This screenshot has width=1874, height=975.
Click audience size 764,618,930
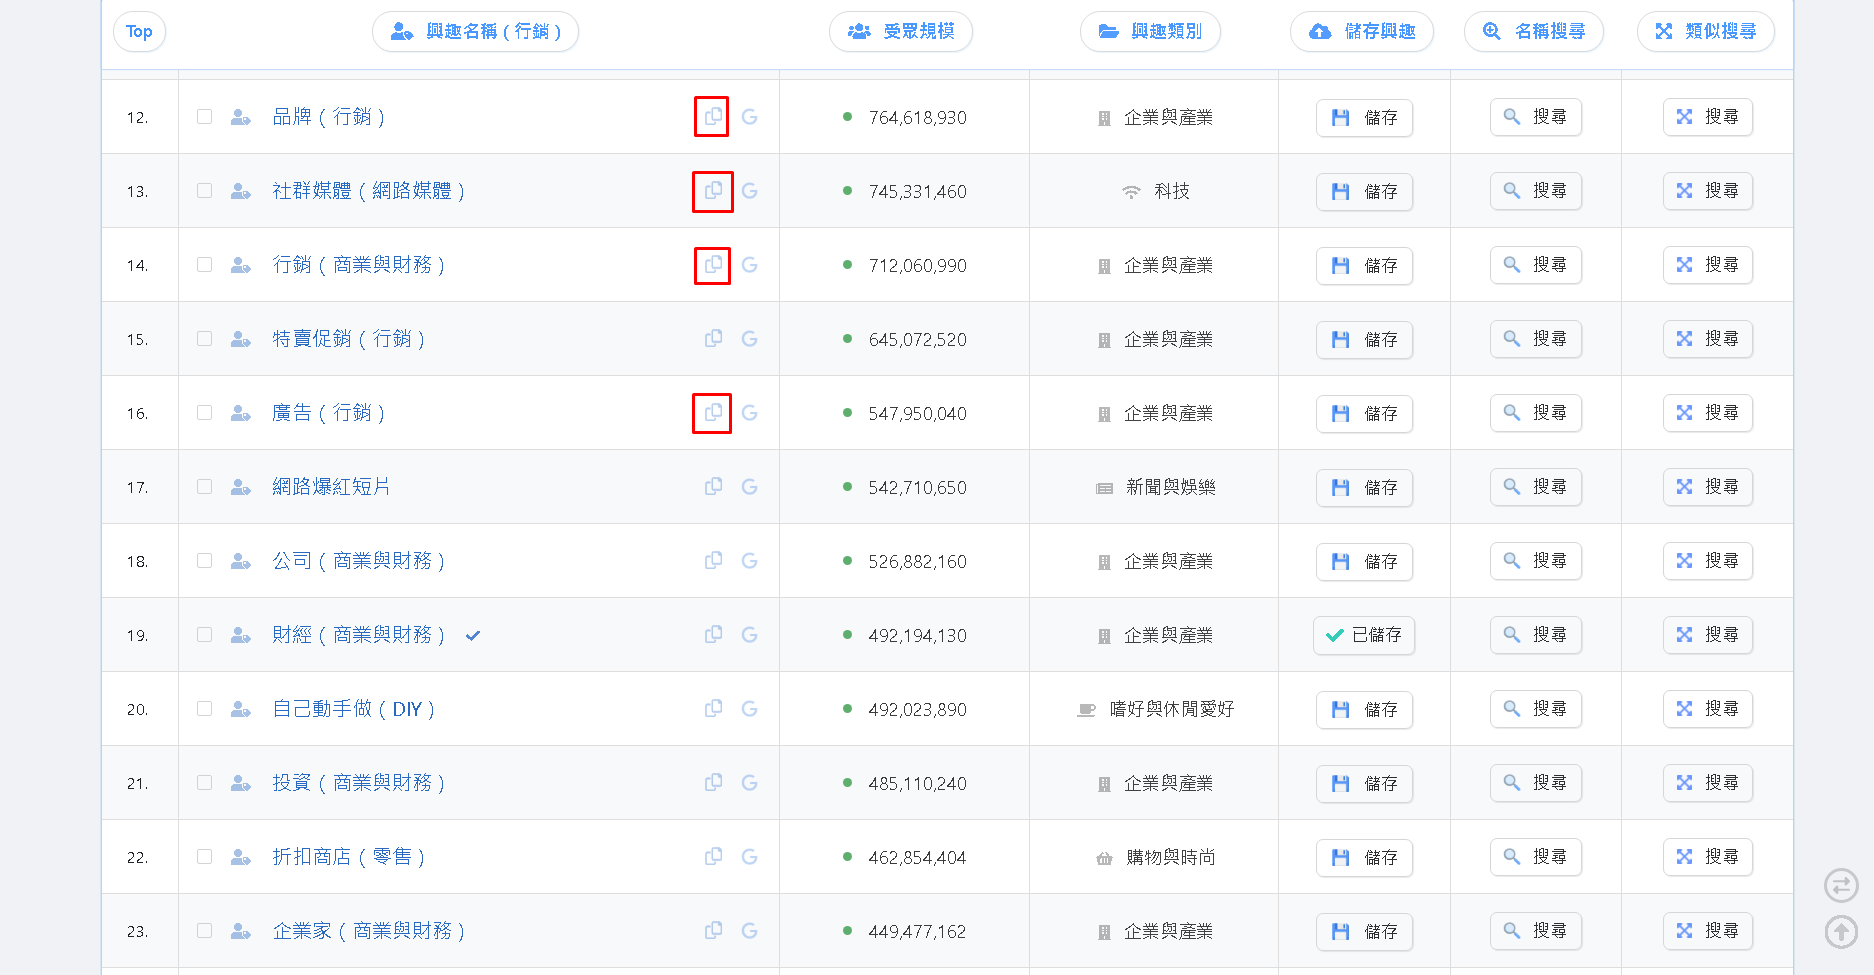coord(917,117)
